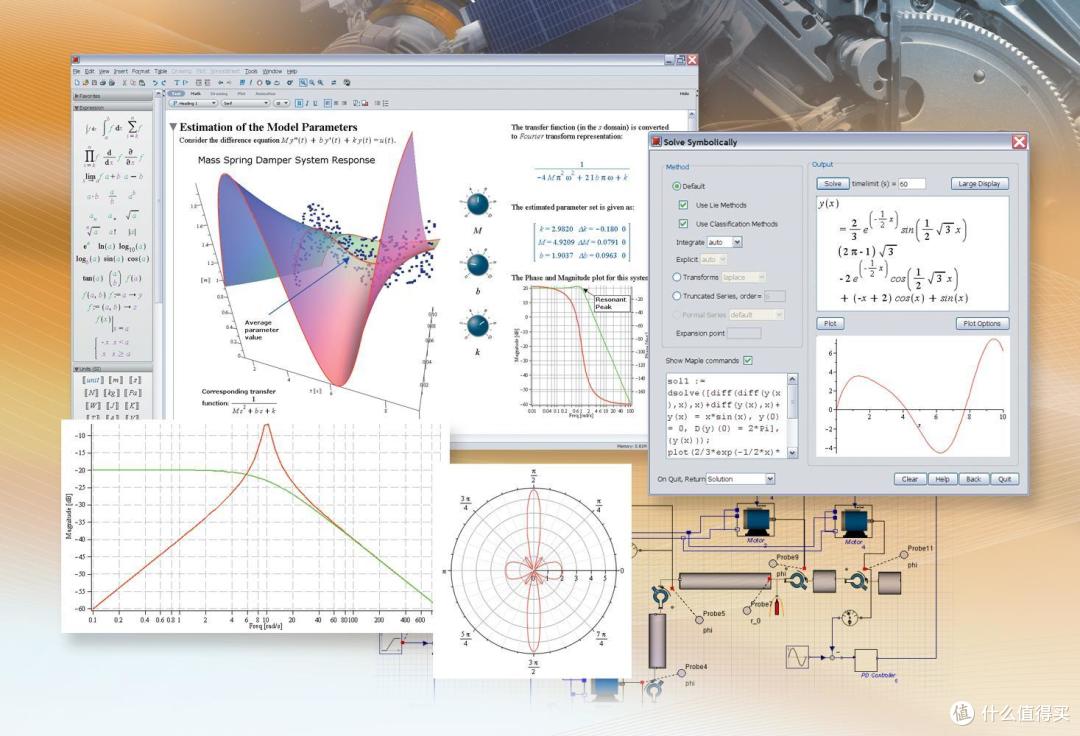Click the Redo arrow icon in the toolbar

click(164, 83)
